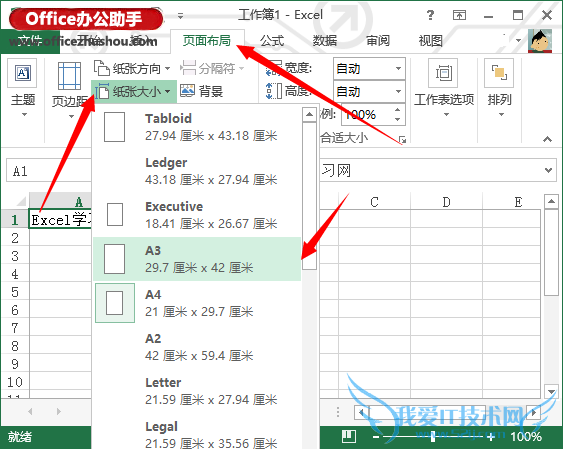This screenshot has height=449, width=563.
Task: Open the Themes dropdown arrow
Action: tap(24, 114)
